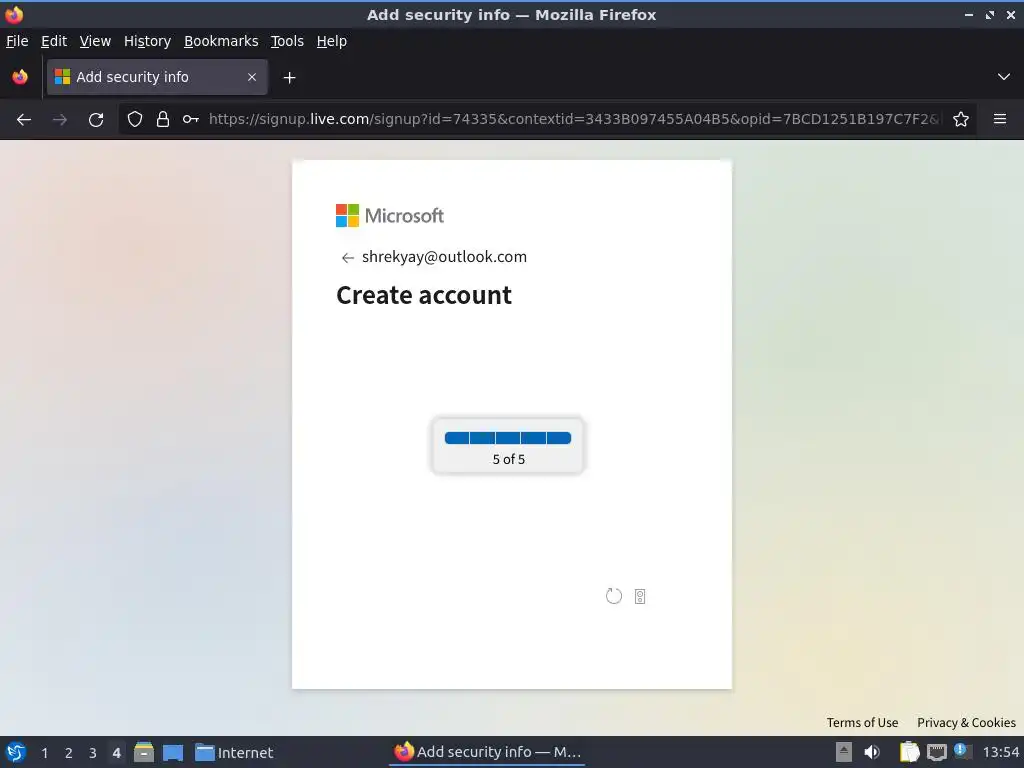Click the Firefox View icon beside tabs
The width and height of the screenshot is (1024, 768).
(20, 77)
